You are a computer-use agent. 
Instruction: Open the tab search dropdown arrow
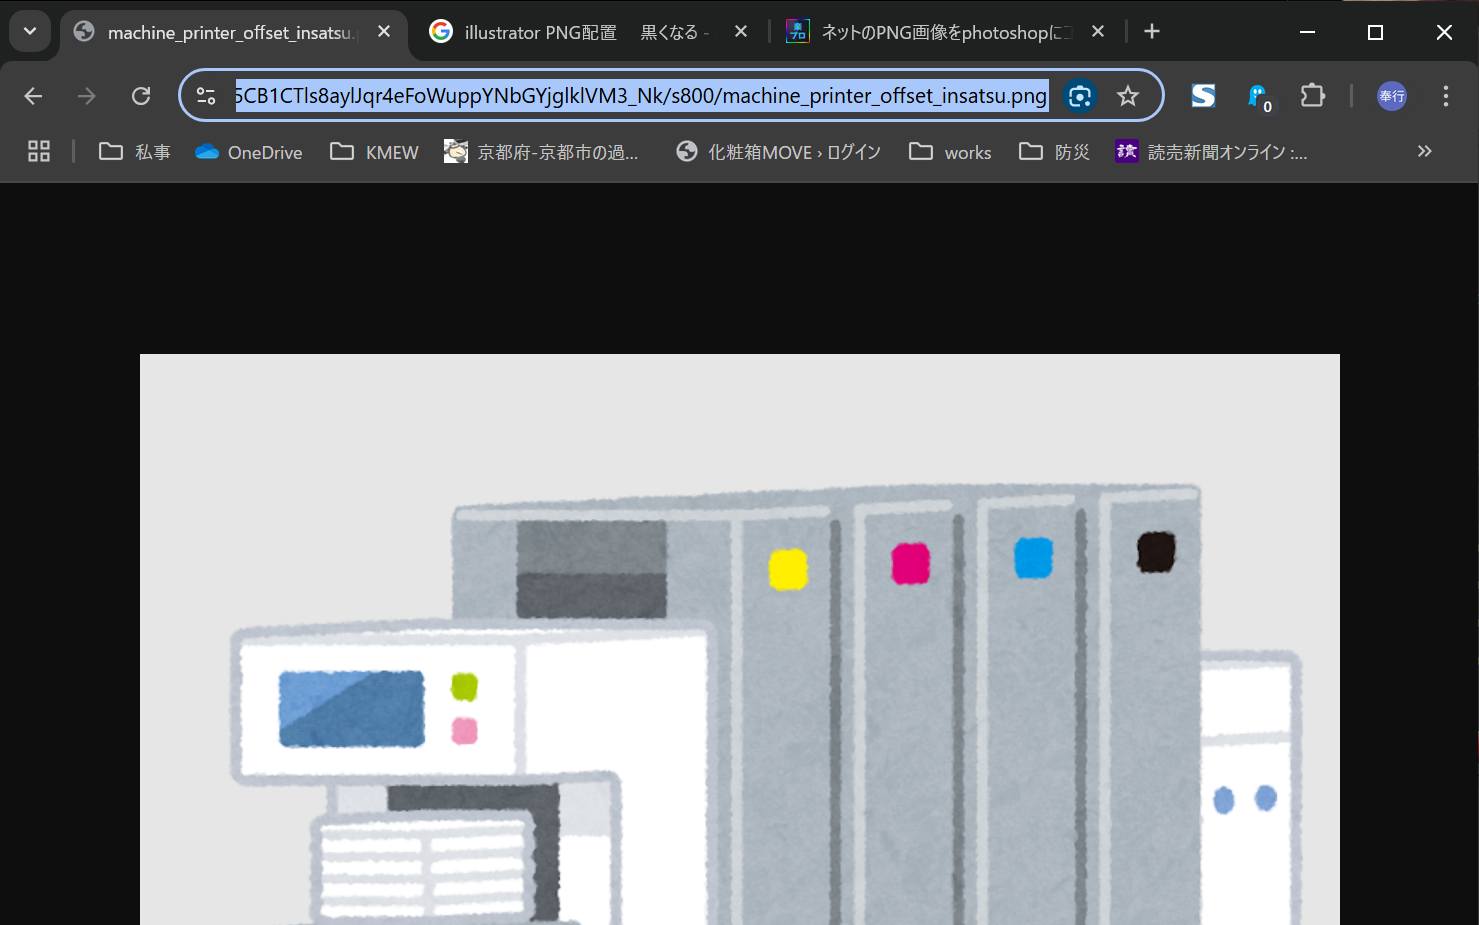[x=30, y=31]
